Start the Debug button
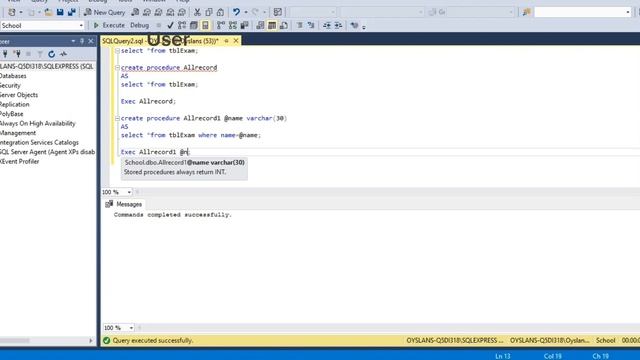Viewport: 640px width, 360px height. pyautogui.click(x=140, y=25)
